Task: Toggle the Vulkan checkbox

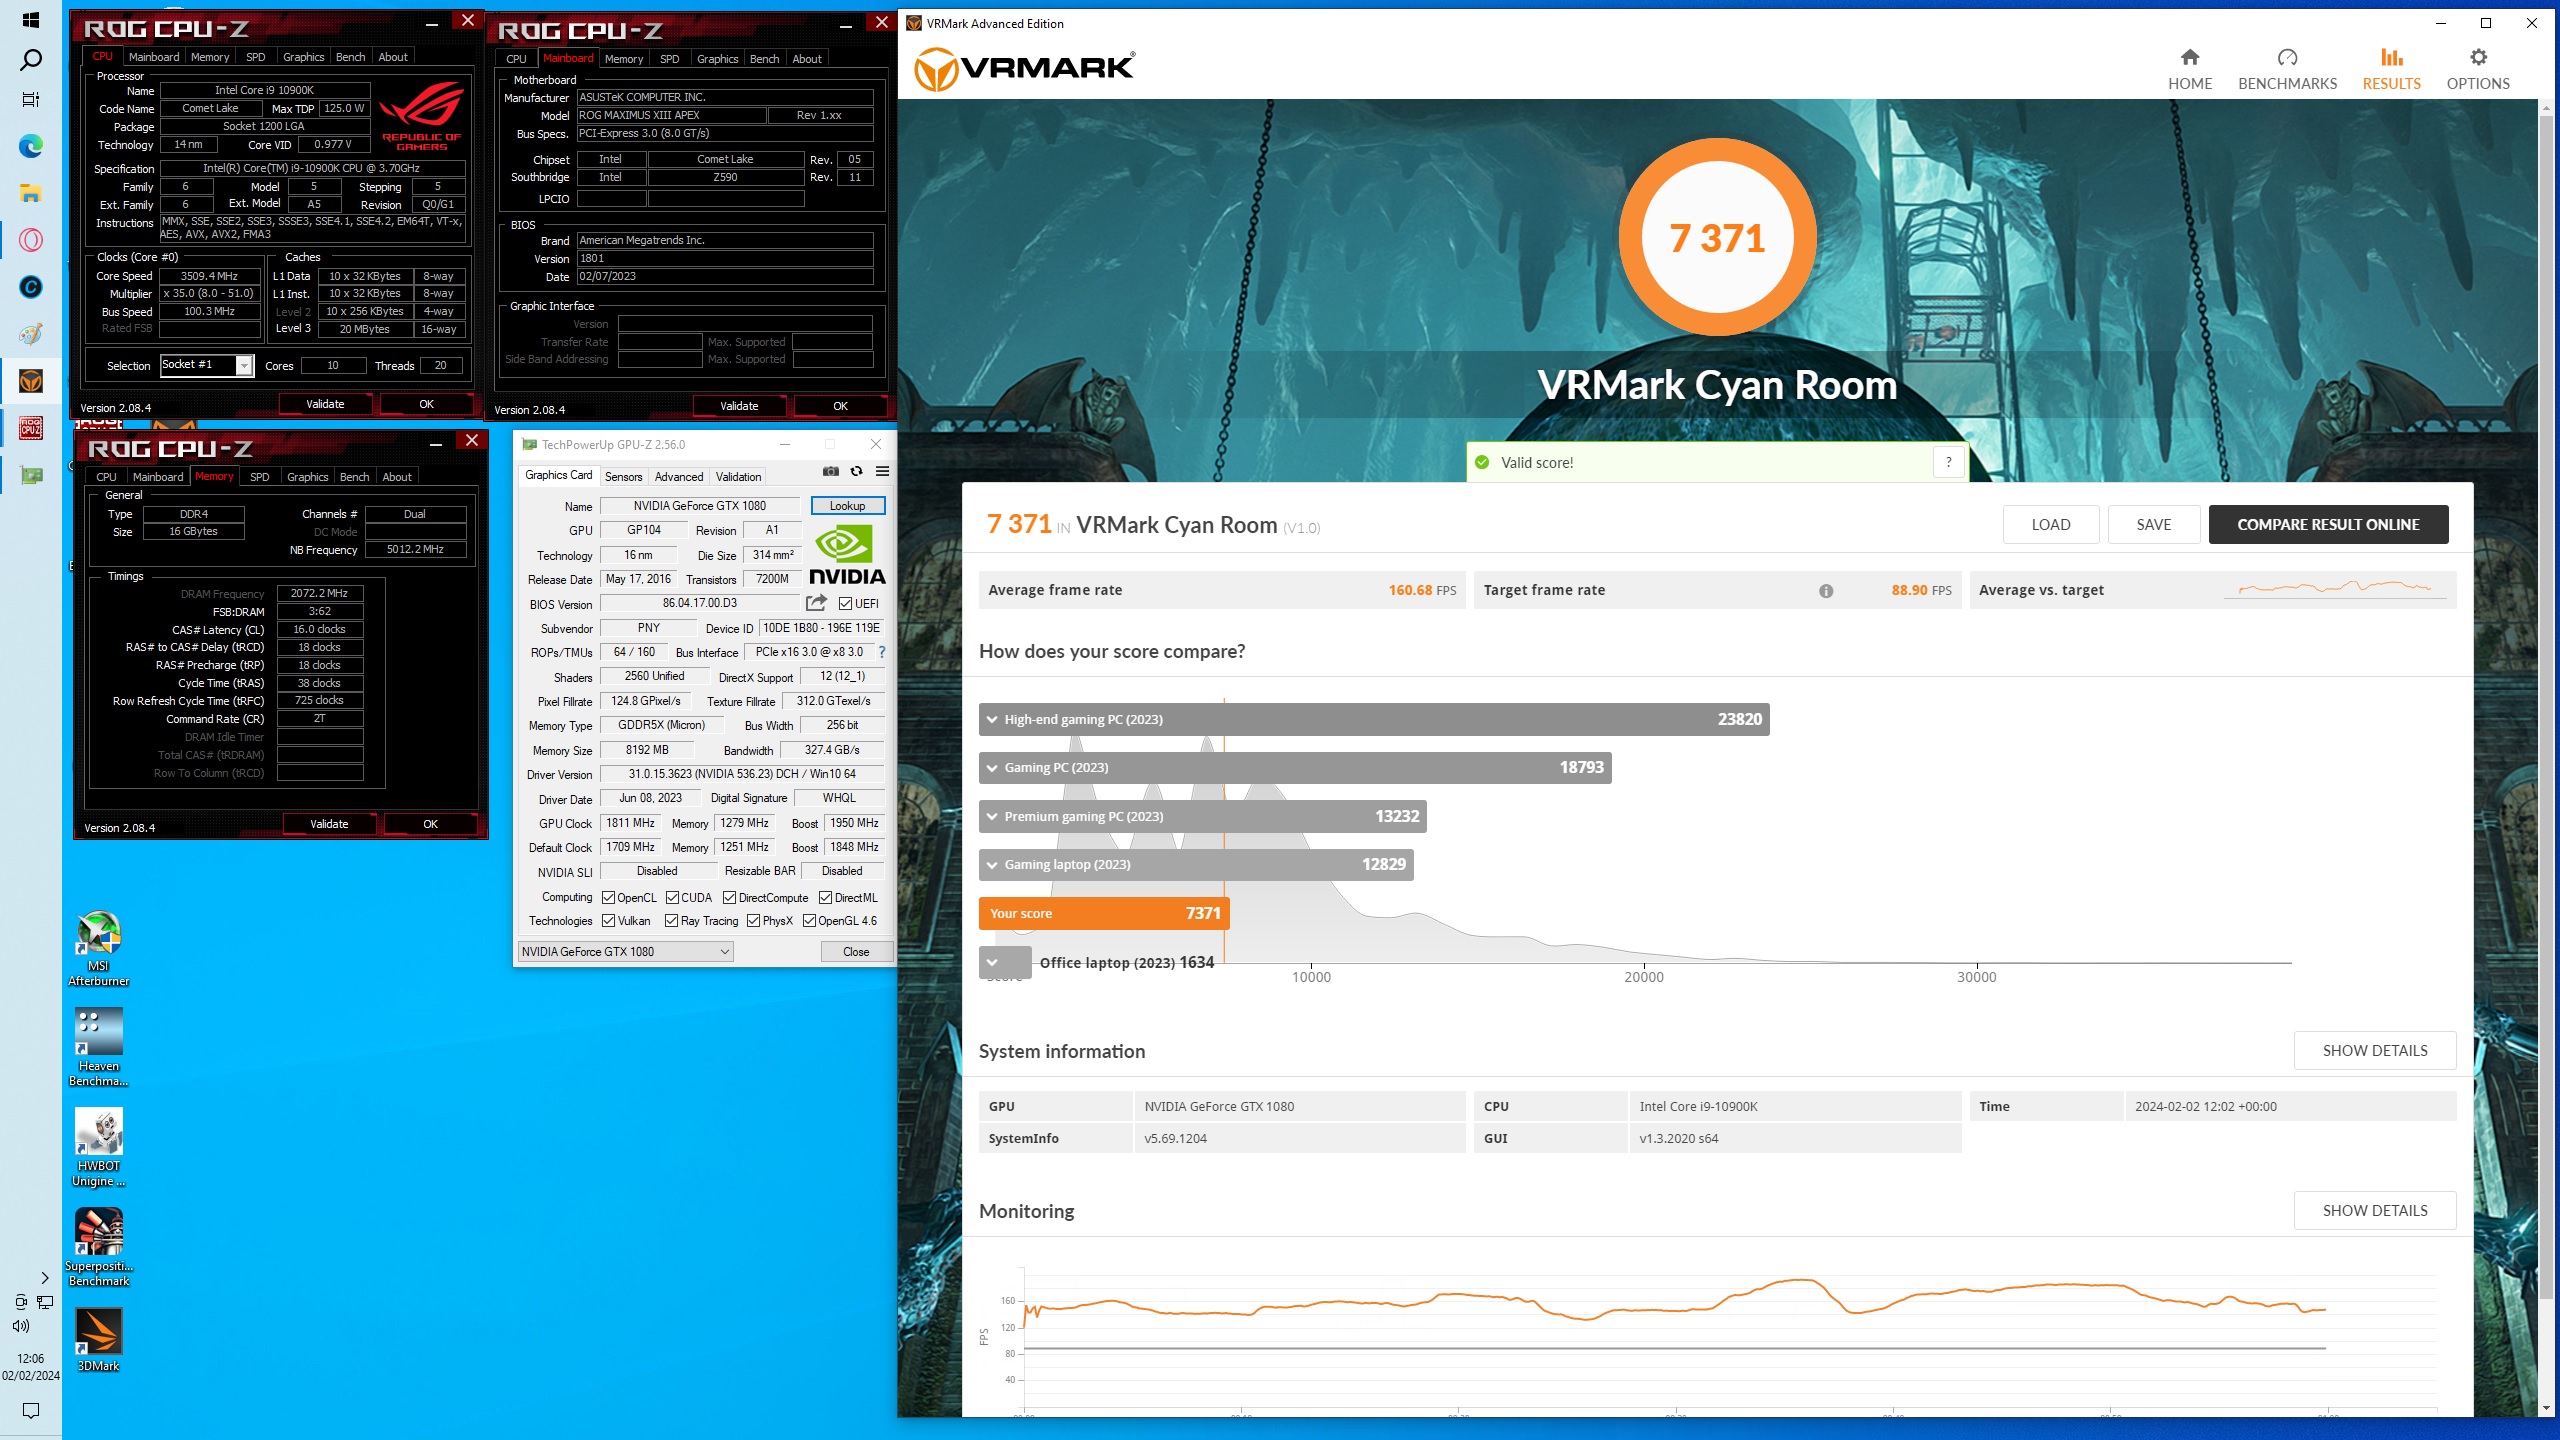Action: 608,921
